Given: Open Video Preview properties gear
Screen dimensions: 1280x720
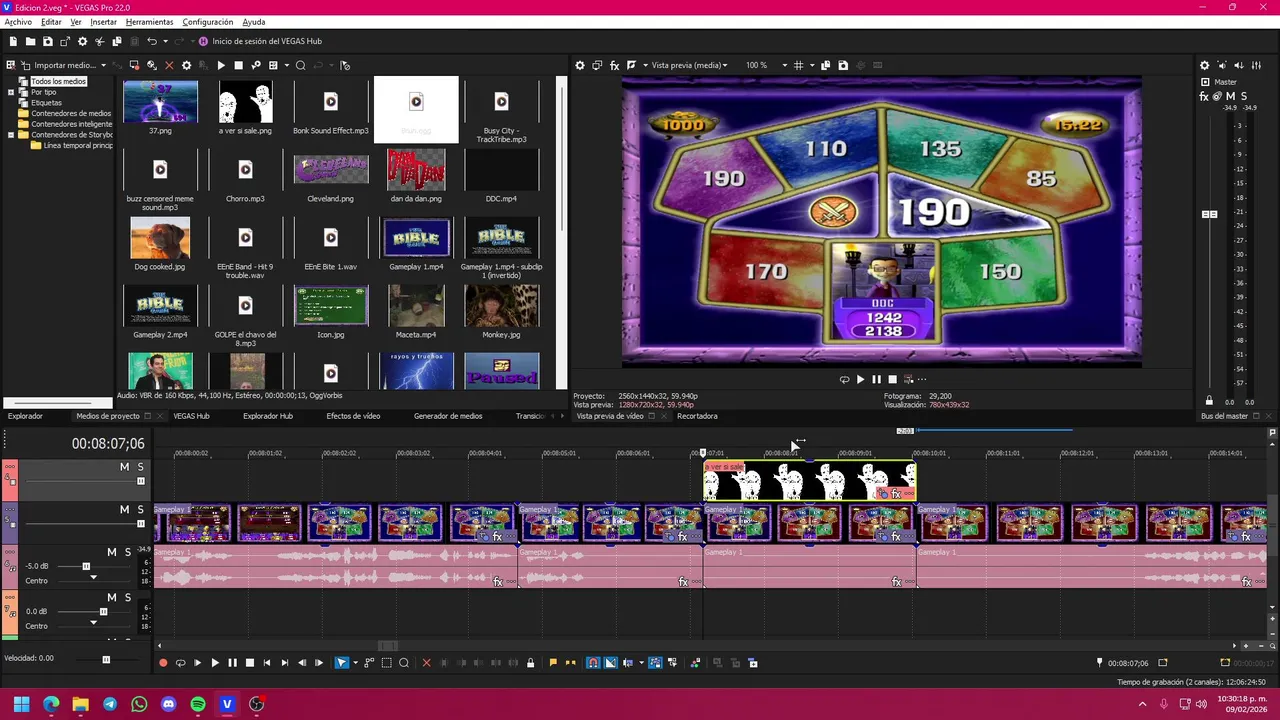Looking at the screenshot, I should point(580,65).
